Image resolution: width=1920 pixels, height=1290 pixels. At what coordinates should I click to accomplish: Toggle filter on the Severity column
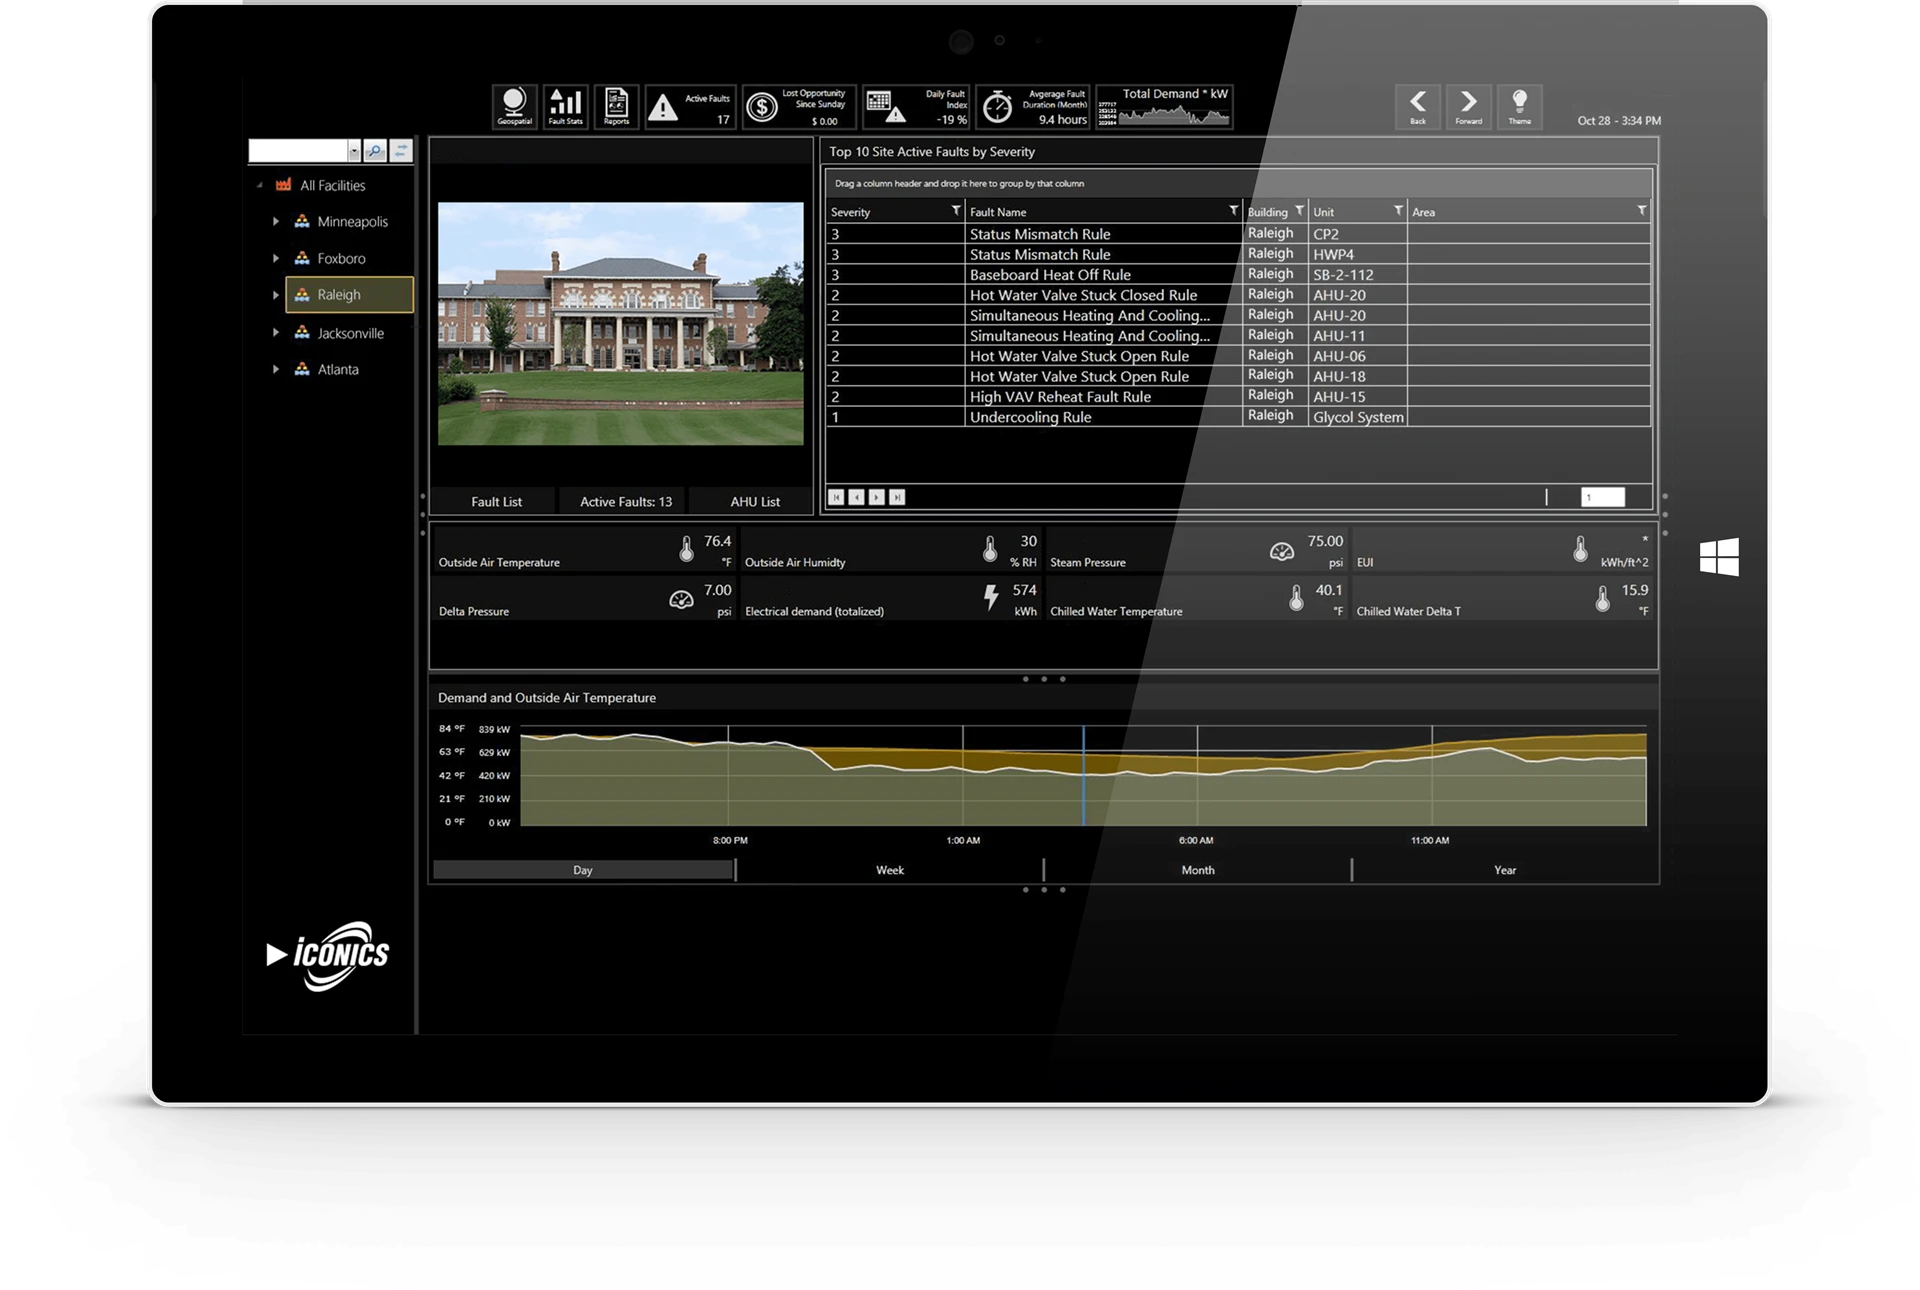tap(955, 211)
